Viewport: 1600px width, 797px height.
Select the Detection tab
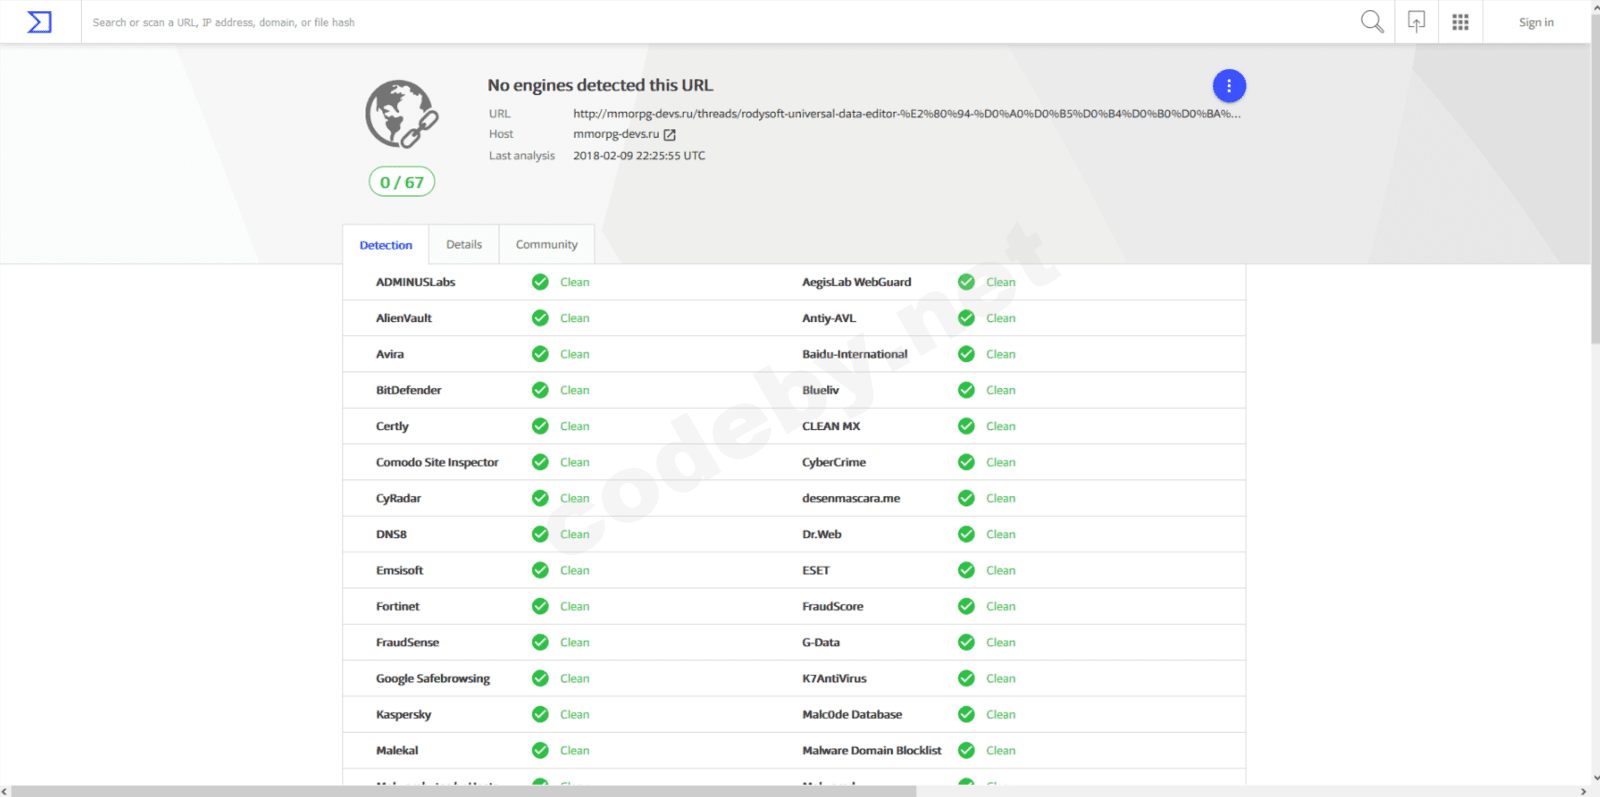click(386, 245)
